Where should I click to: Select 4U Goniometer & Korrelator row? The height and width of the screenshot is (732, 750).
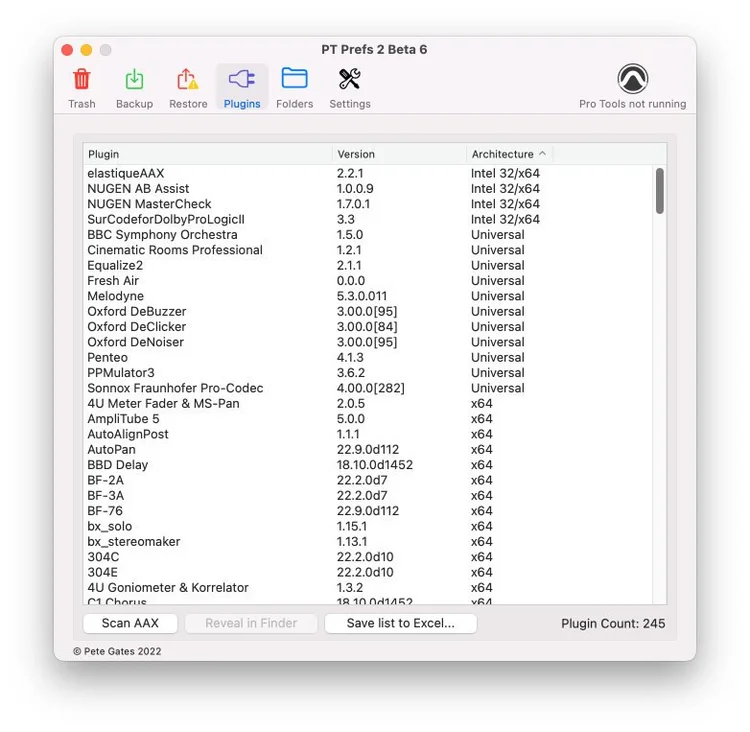pos(367,588)
